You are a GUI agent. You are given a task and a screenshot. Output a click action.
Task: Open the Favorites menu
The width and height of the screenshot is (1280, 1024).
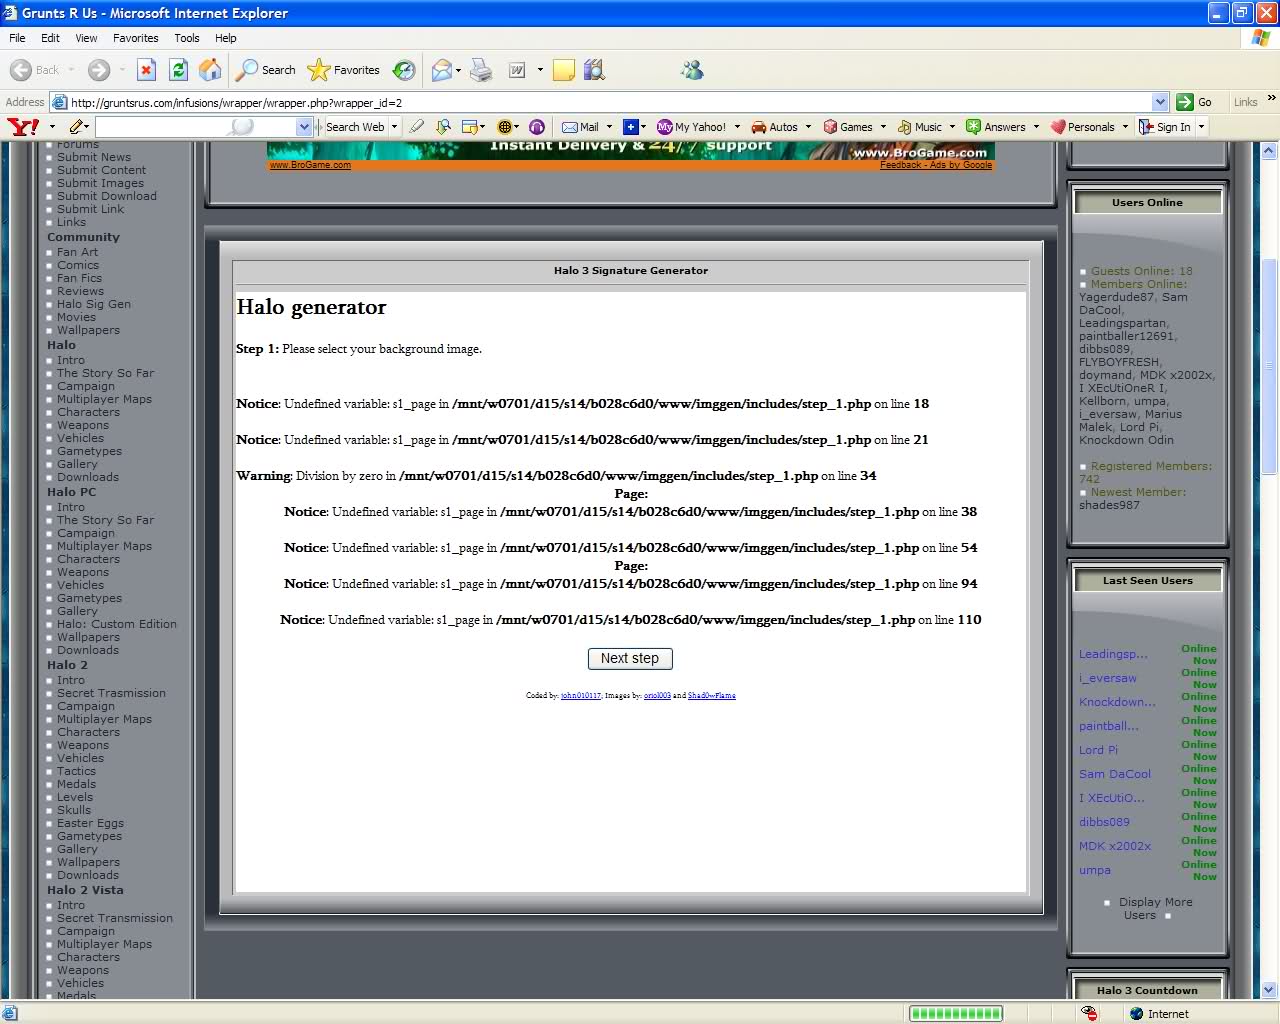click(x=136, y=38)
